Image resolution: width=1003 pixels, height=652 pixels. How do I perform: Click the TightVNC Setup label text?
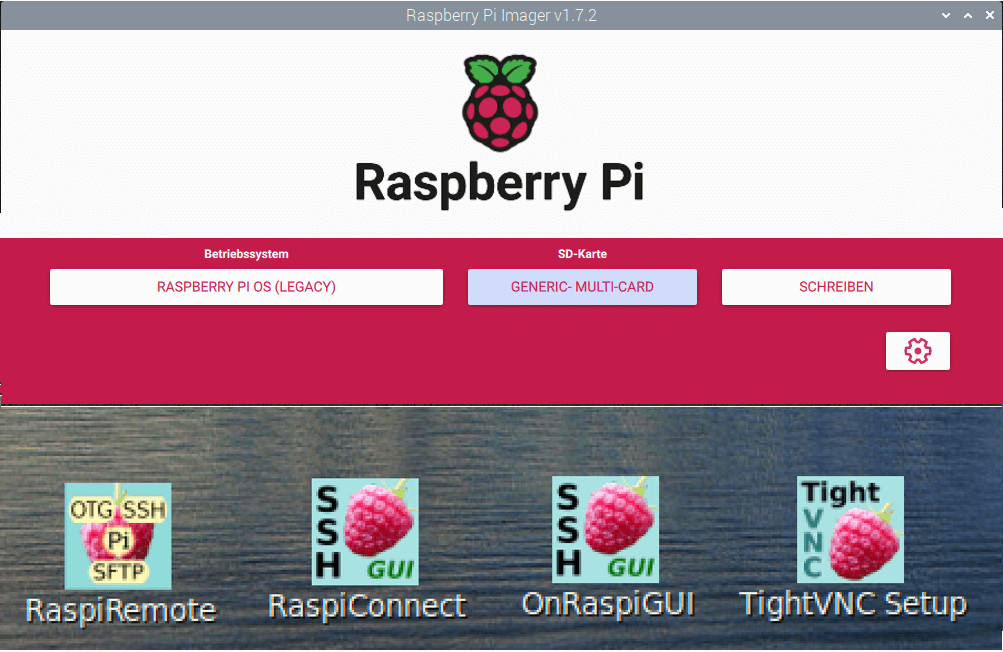853,604
